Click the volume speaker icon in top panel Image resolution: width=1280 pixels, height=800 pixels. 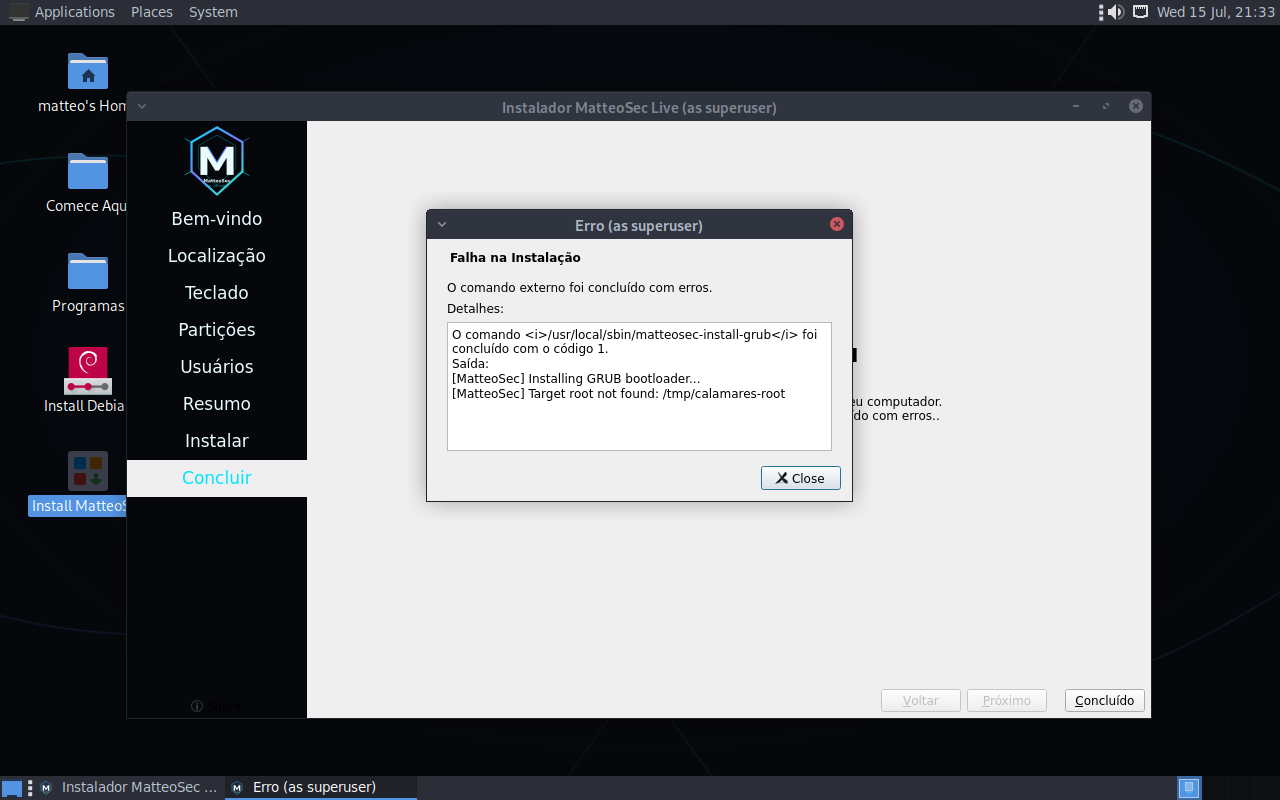click(1115, 12)
